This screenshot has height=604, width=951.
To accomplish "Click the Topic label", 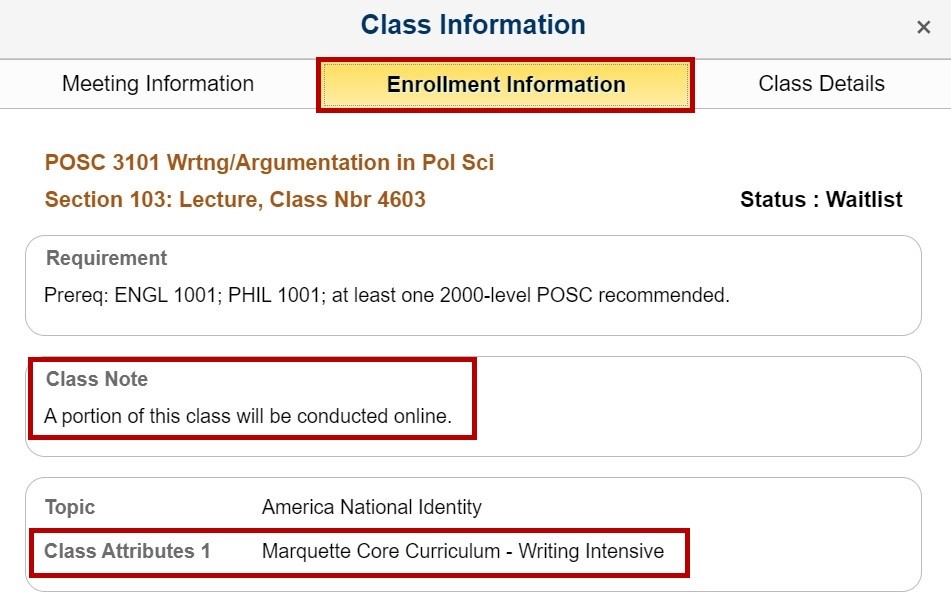I will click(x=70, y=507).
